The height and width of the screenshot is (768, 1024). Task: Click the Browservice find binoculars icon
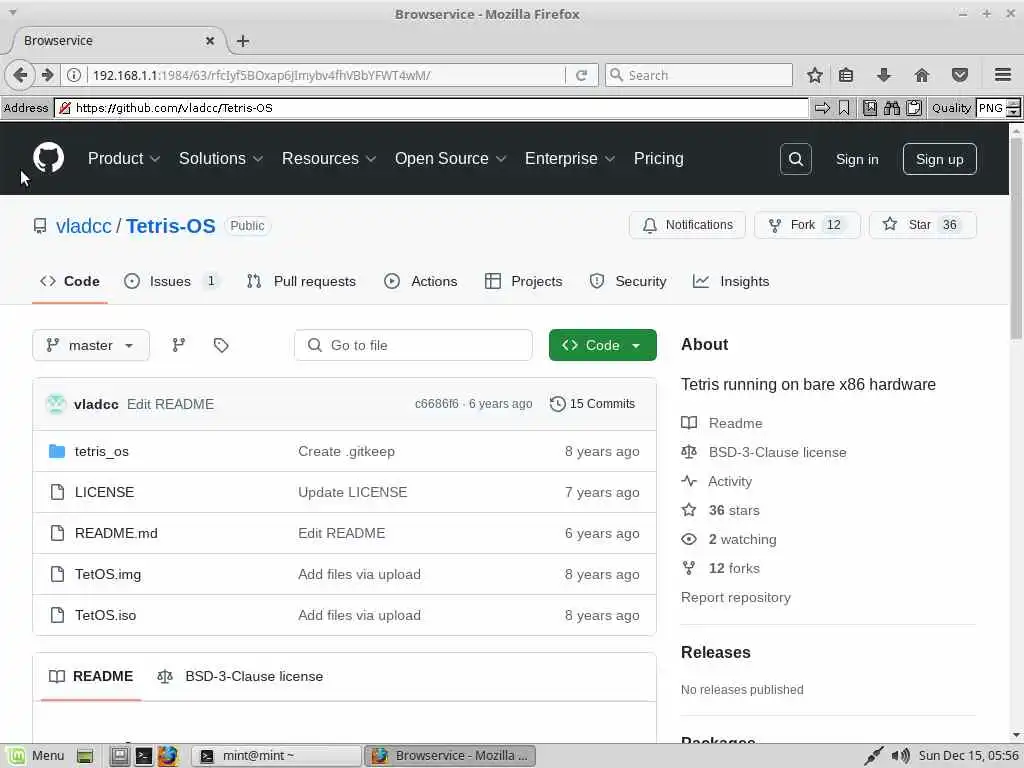click(x=892, y=108)
